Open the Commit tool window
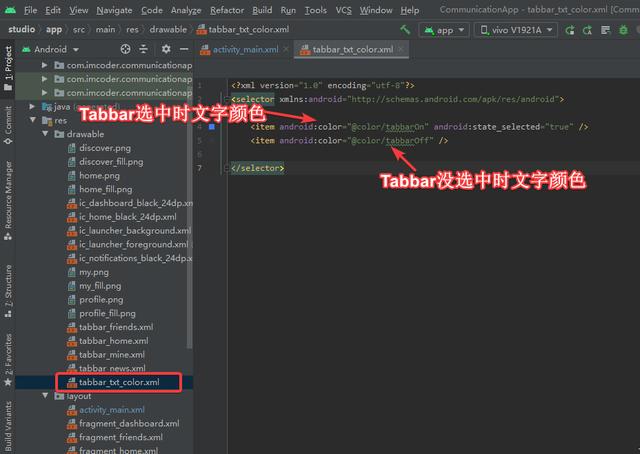Image resolution: width=640 pixels, height=454 pixels. point(8,125)
